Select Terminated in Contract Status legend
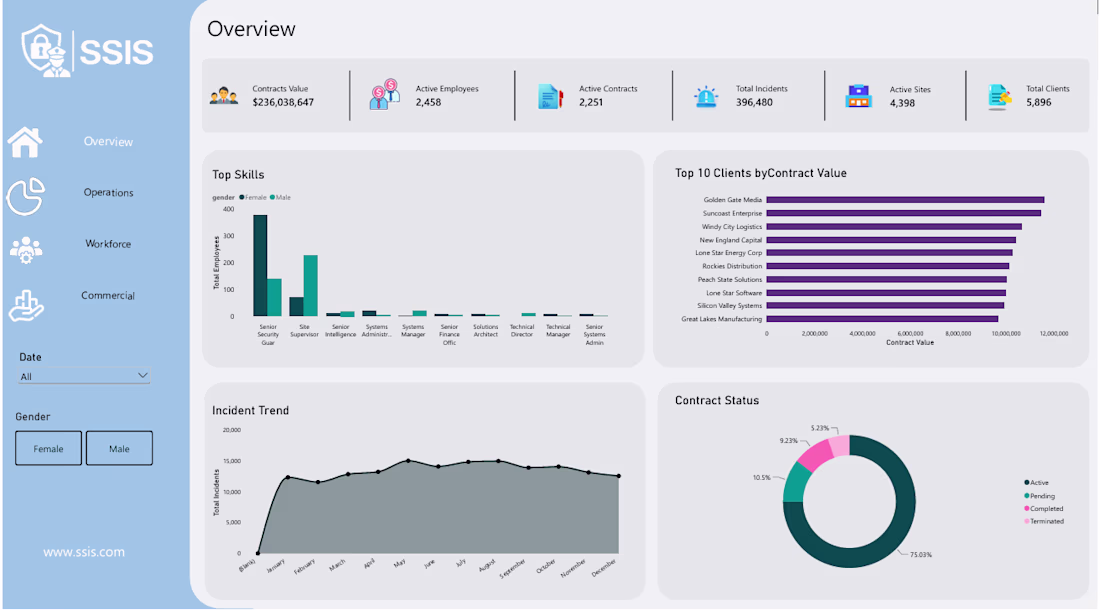 click(1045, 521)
